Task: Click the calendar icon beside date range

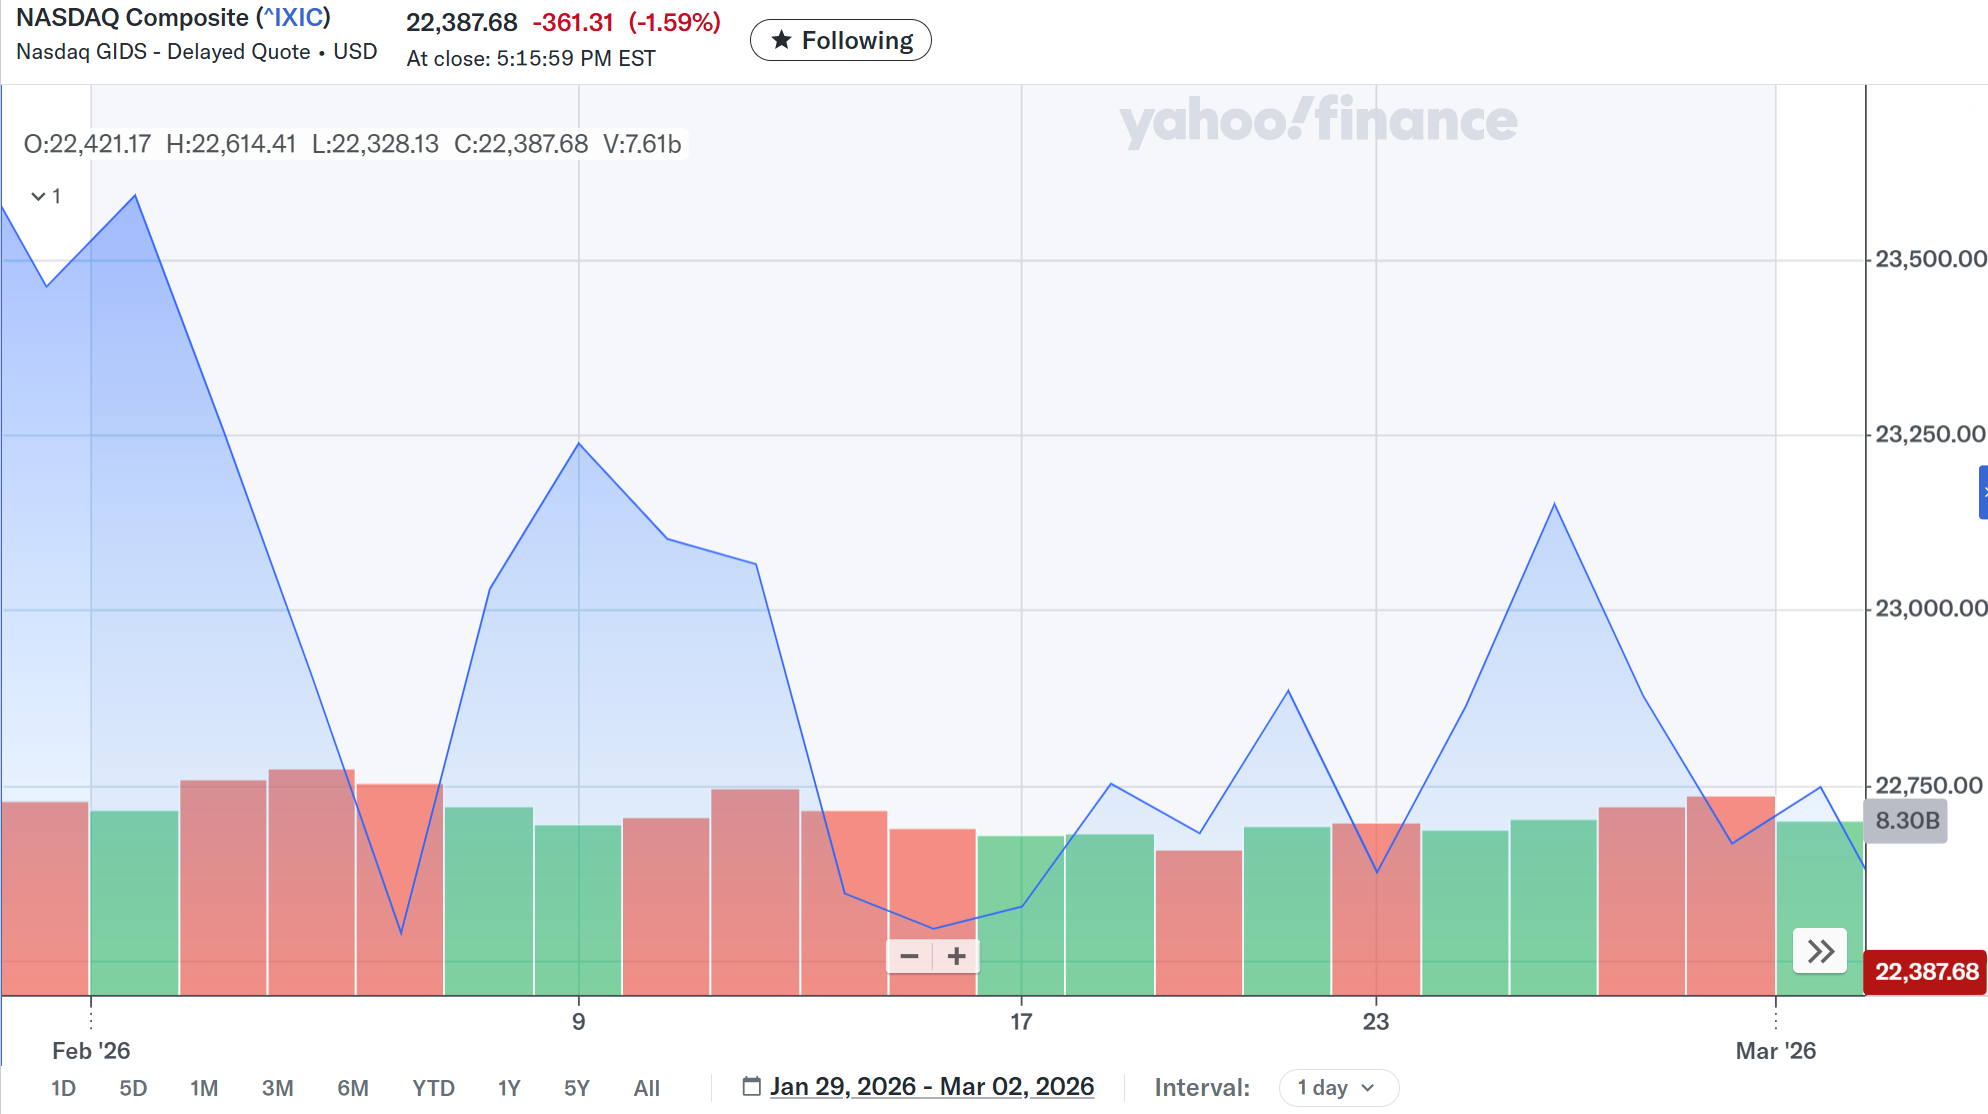Action: pyautogui.click(x=752, y=1086)
